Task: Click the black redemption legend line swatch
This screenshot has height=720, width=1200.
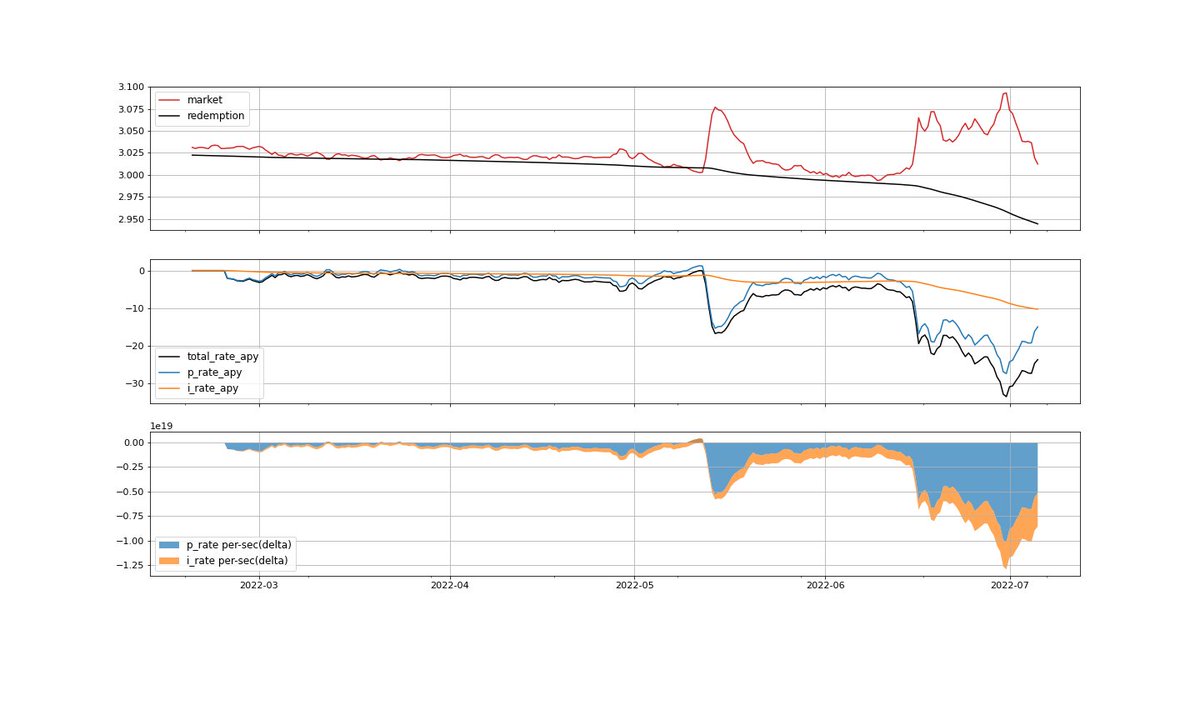Action: point(169,116)
